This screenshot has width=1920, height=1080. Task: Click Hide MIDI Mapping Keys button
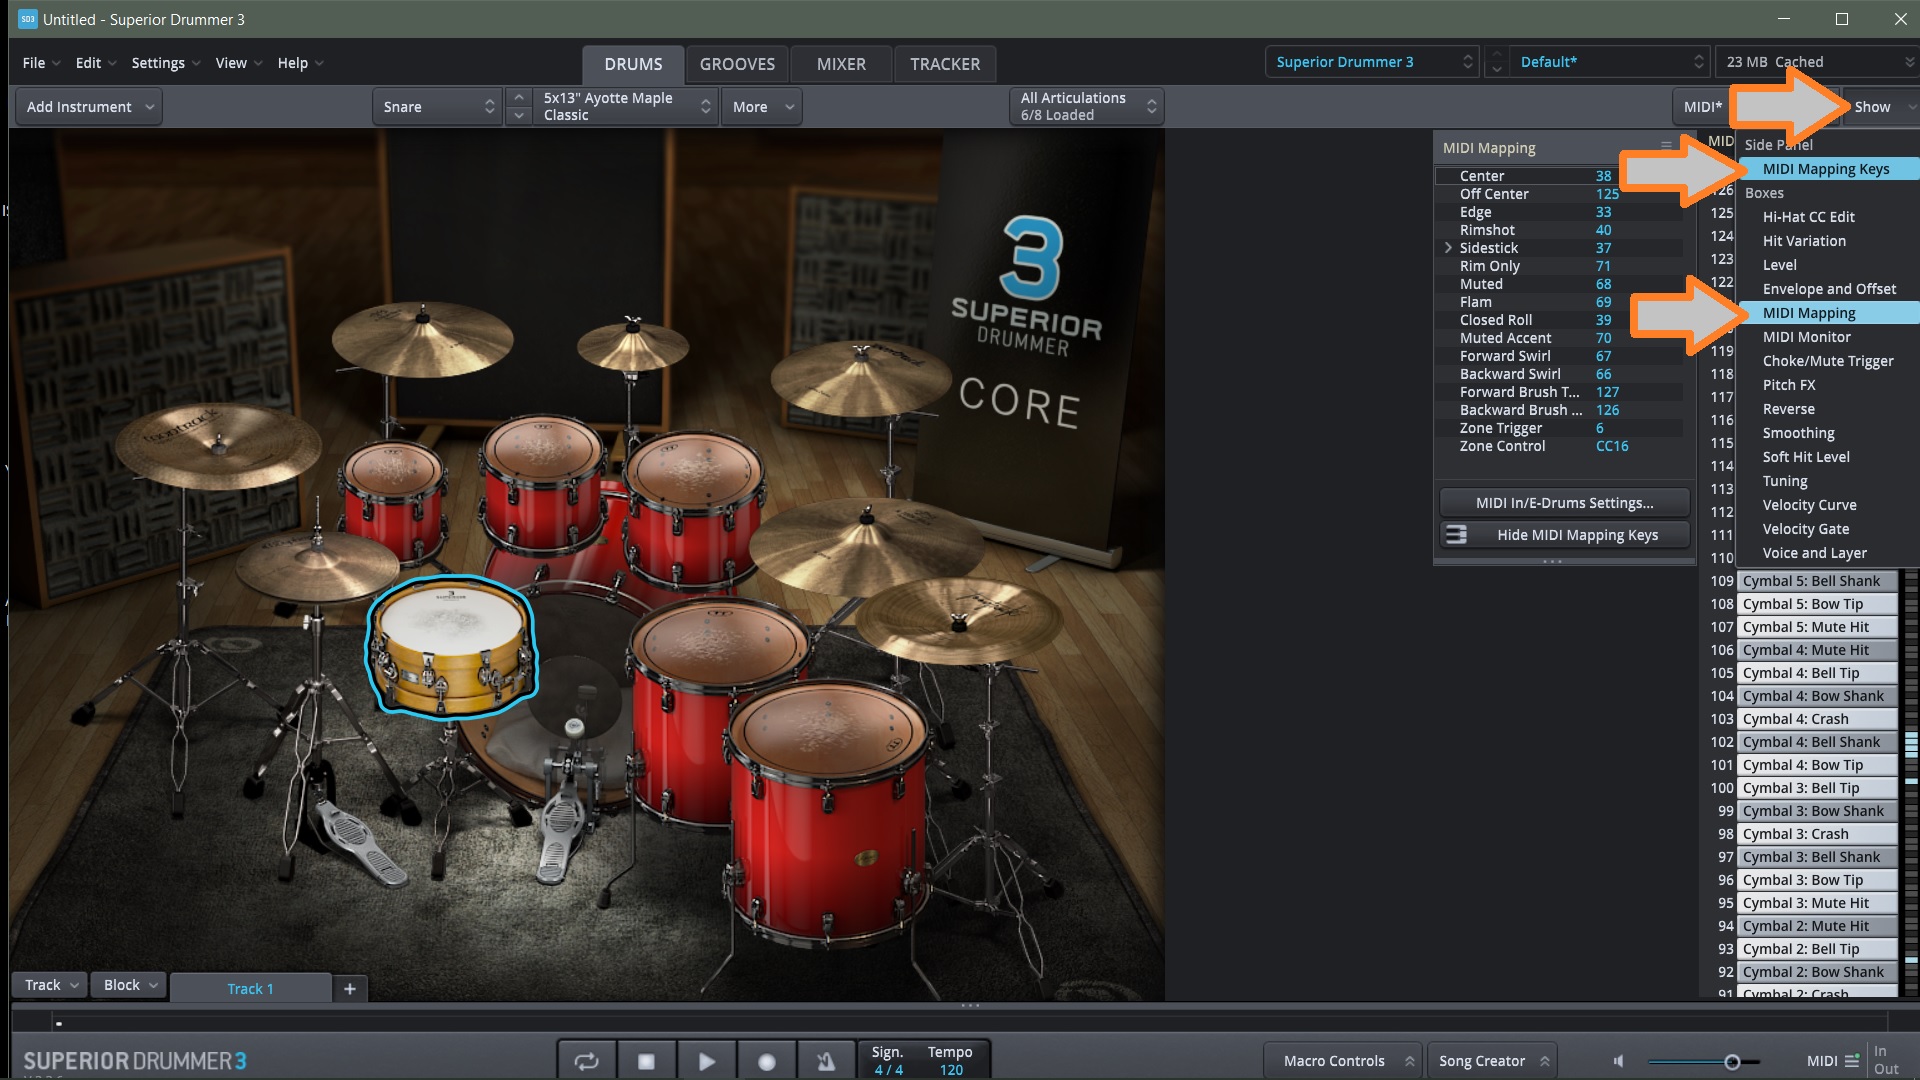1564,535
